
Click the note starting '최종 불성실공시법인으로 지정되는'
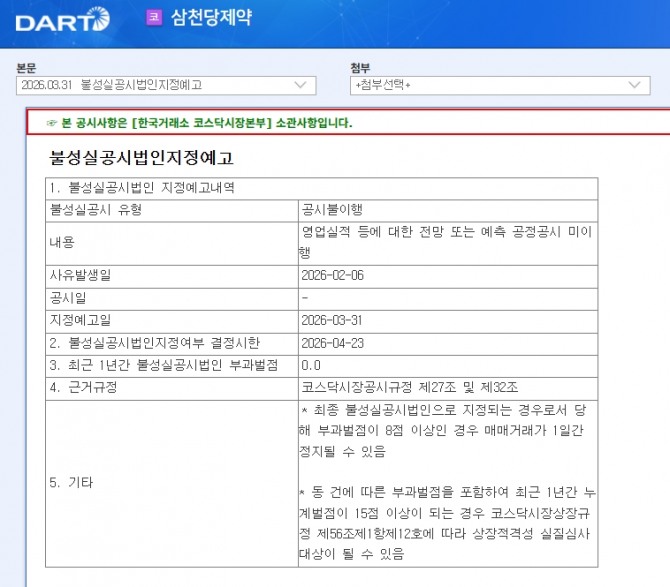(x=443, y=431)
